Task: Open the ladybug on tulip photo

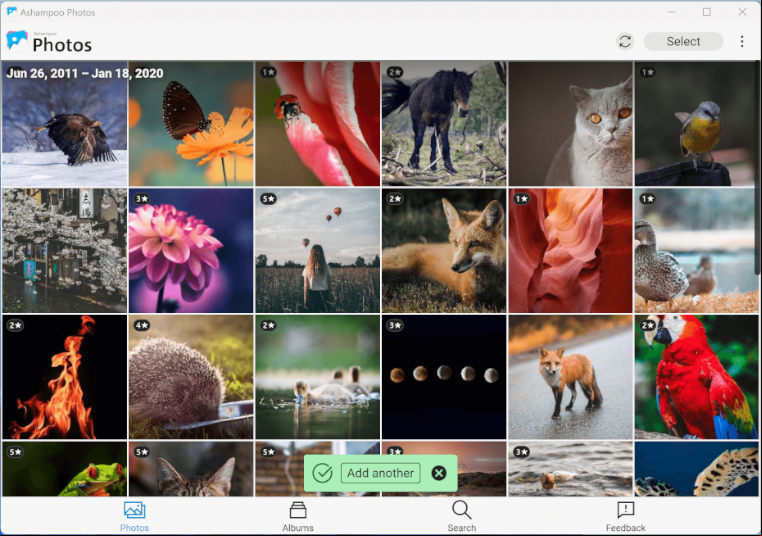Action: (318, 124)
